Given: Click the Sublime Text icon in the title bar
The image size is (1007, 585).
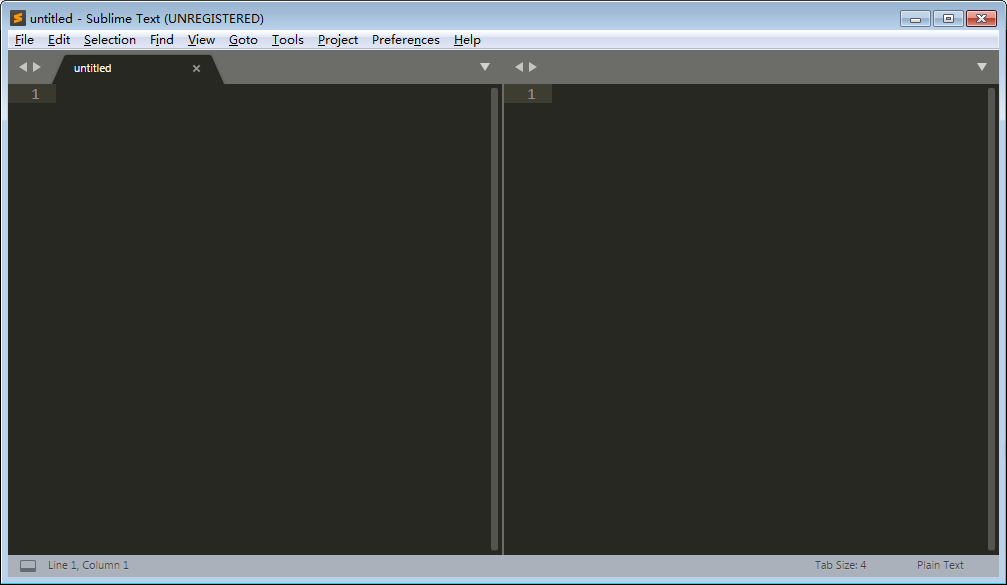Looking at the screenshot, I should click(18, 18).
